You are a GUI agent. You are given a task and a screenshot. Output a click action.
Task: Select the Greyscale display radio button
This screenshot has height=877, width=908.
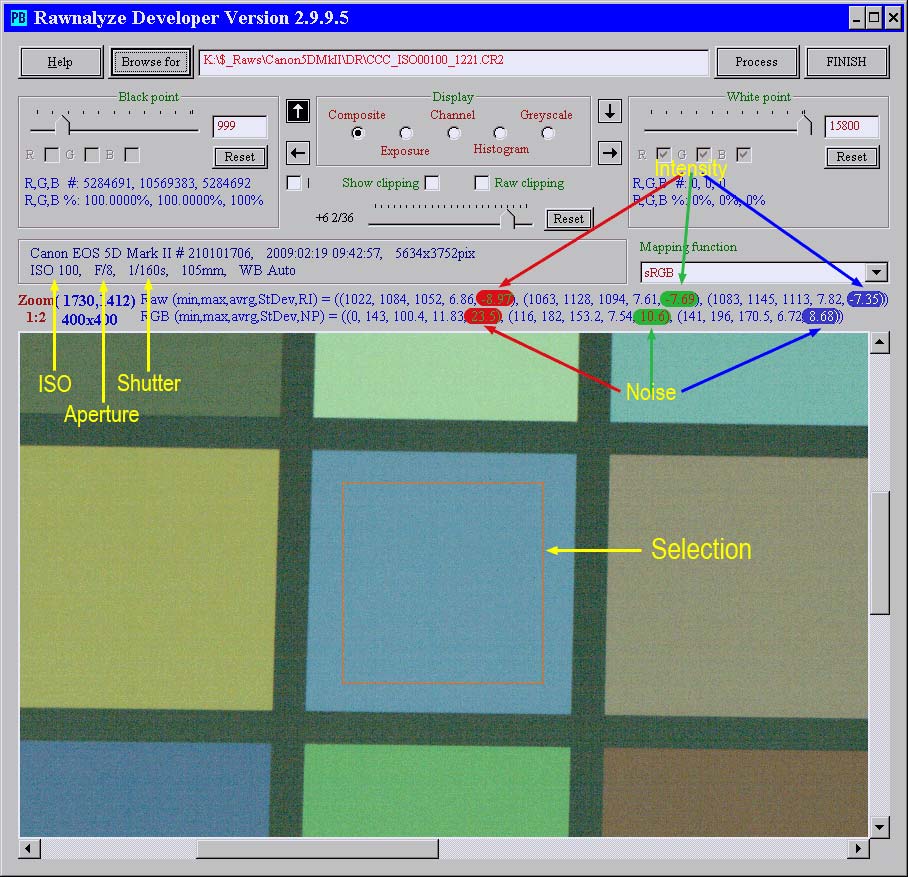[547, 133]
